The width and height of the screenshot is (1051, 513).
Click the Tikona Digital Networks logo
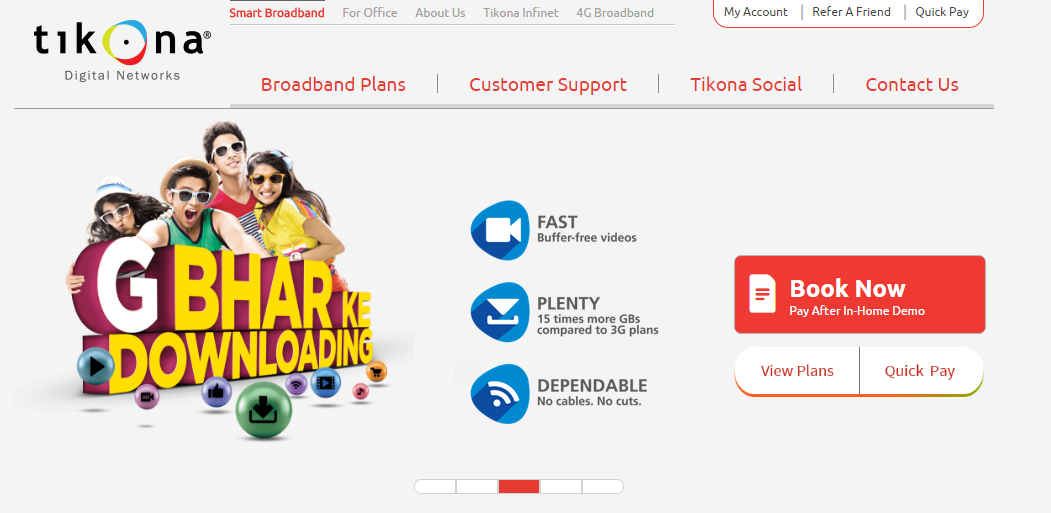tap(123, 51)
